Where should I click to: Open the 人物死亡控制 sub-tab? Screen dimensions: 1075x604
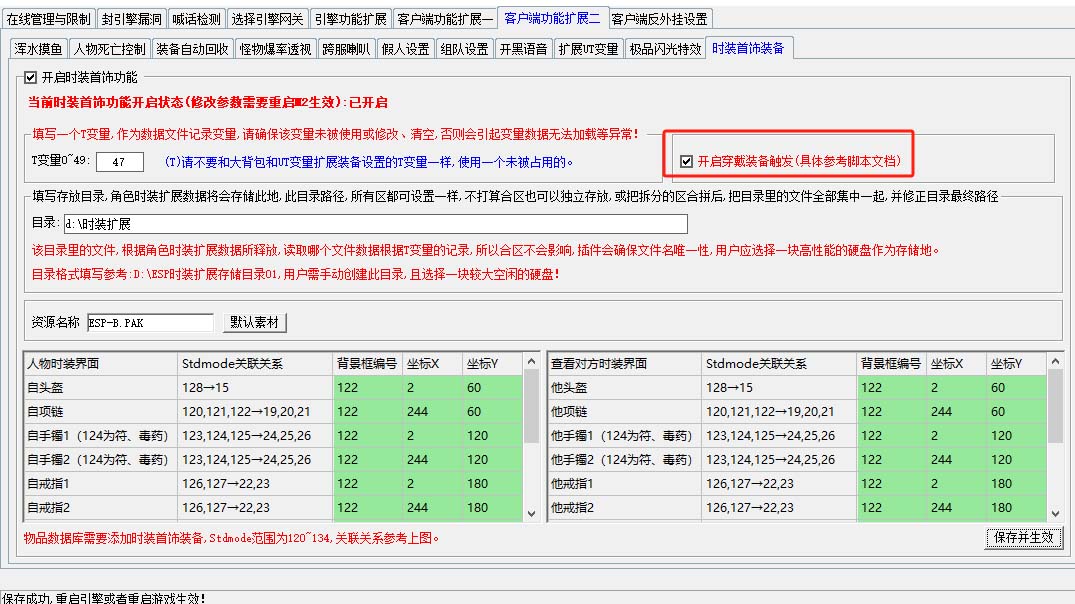pyautogui.click(x=110, y=49)
